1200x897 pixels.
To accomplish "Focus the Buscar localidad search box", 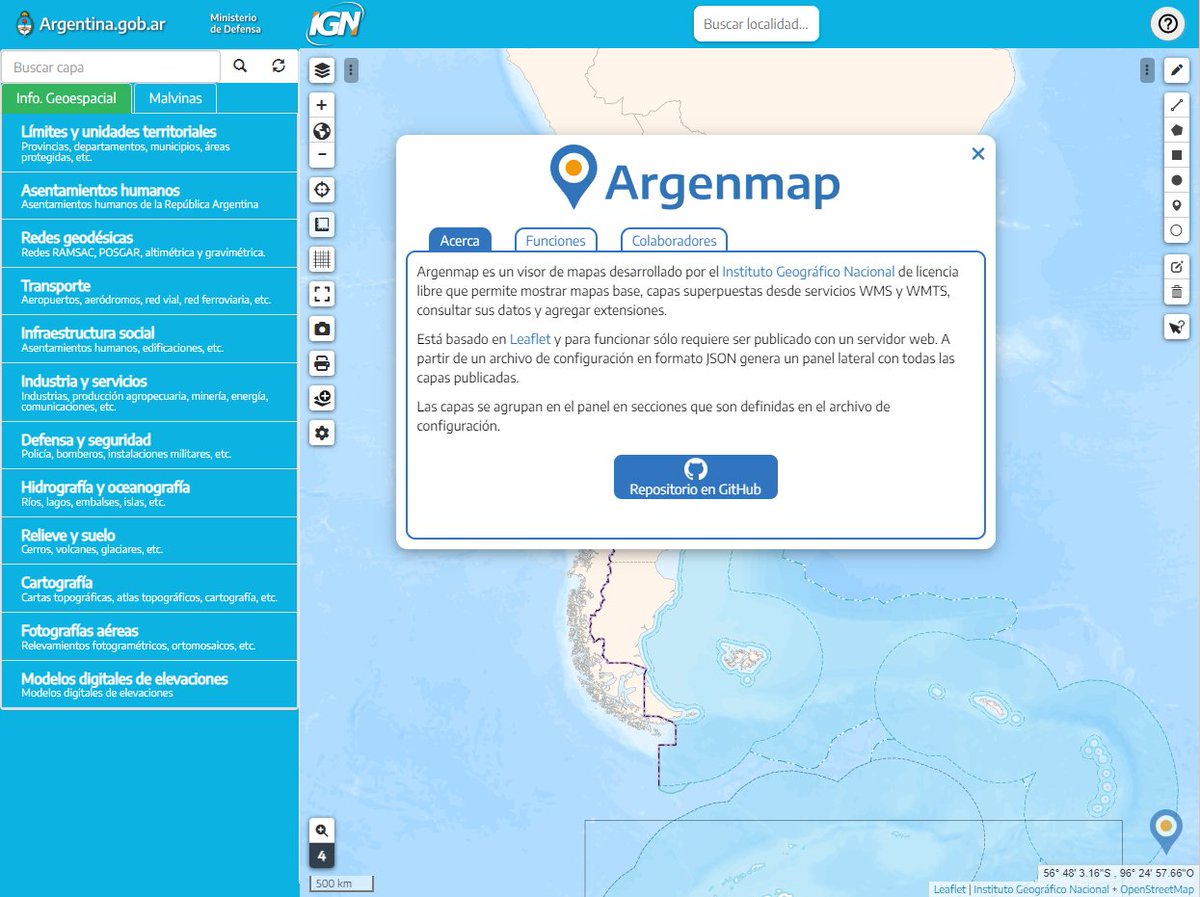I will click(756, 24).
